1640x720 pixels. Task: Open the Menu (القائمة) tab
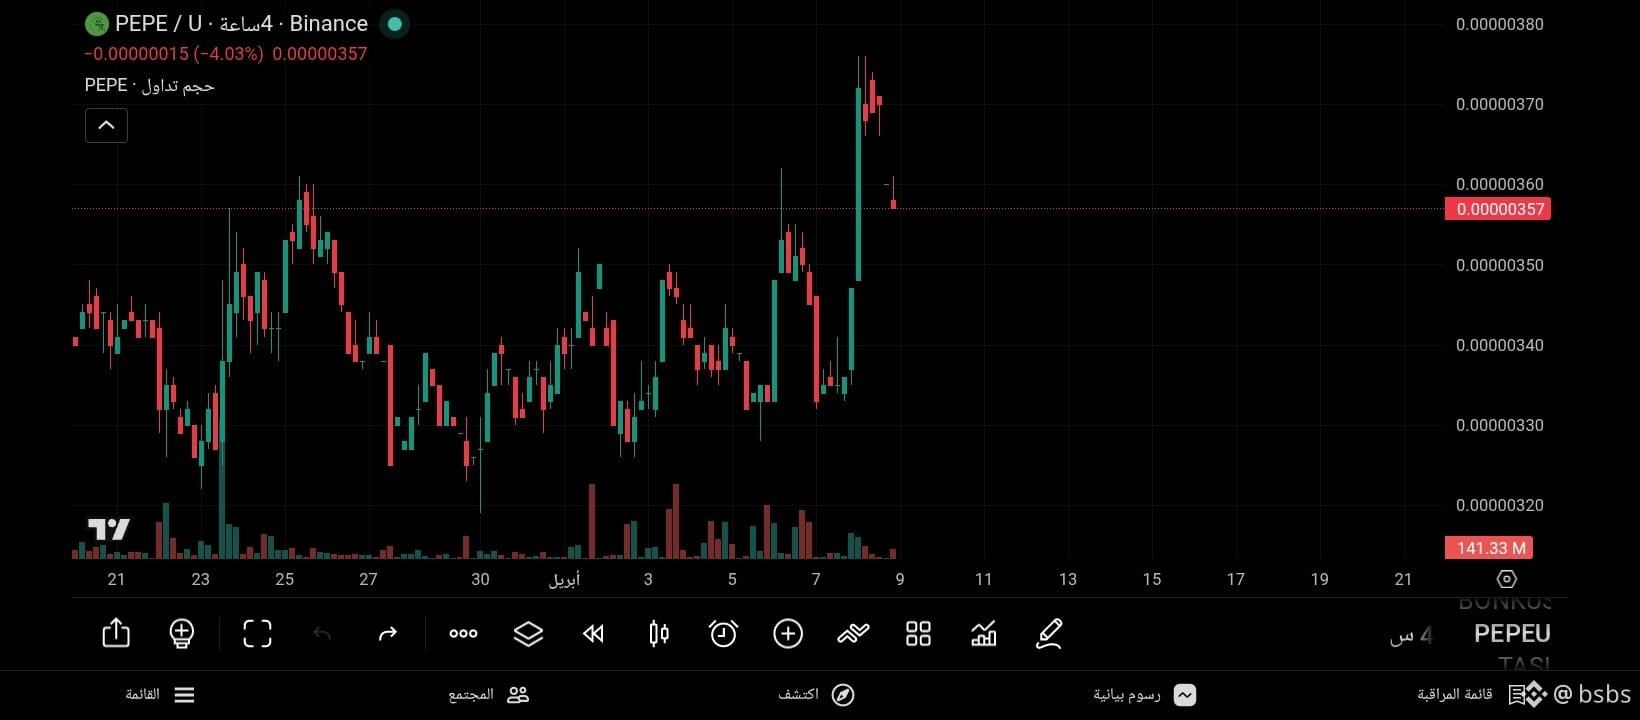click(x=160, y=695)
